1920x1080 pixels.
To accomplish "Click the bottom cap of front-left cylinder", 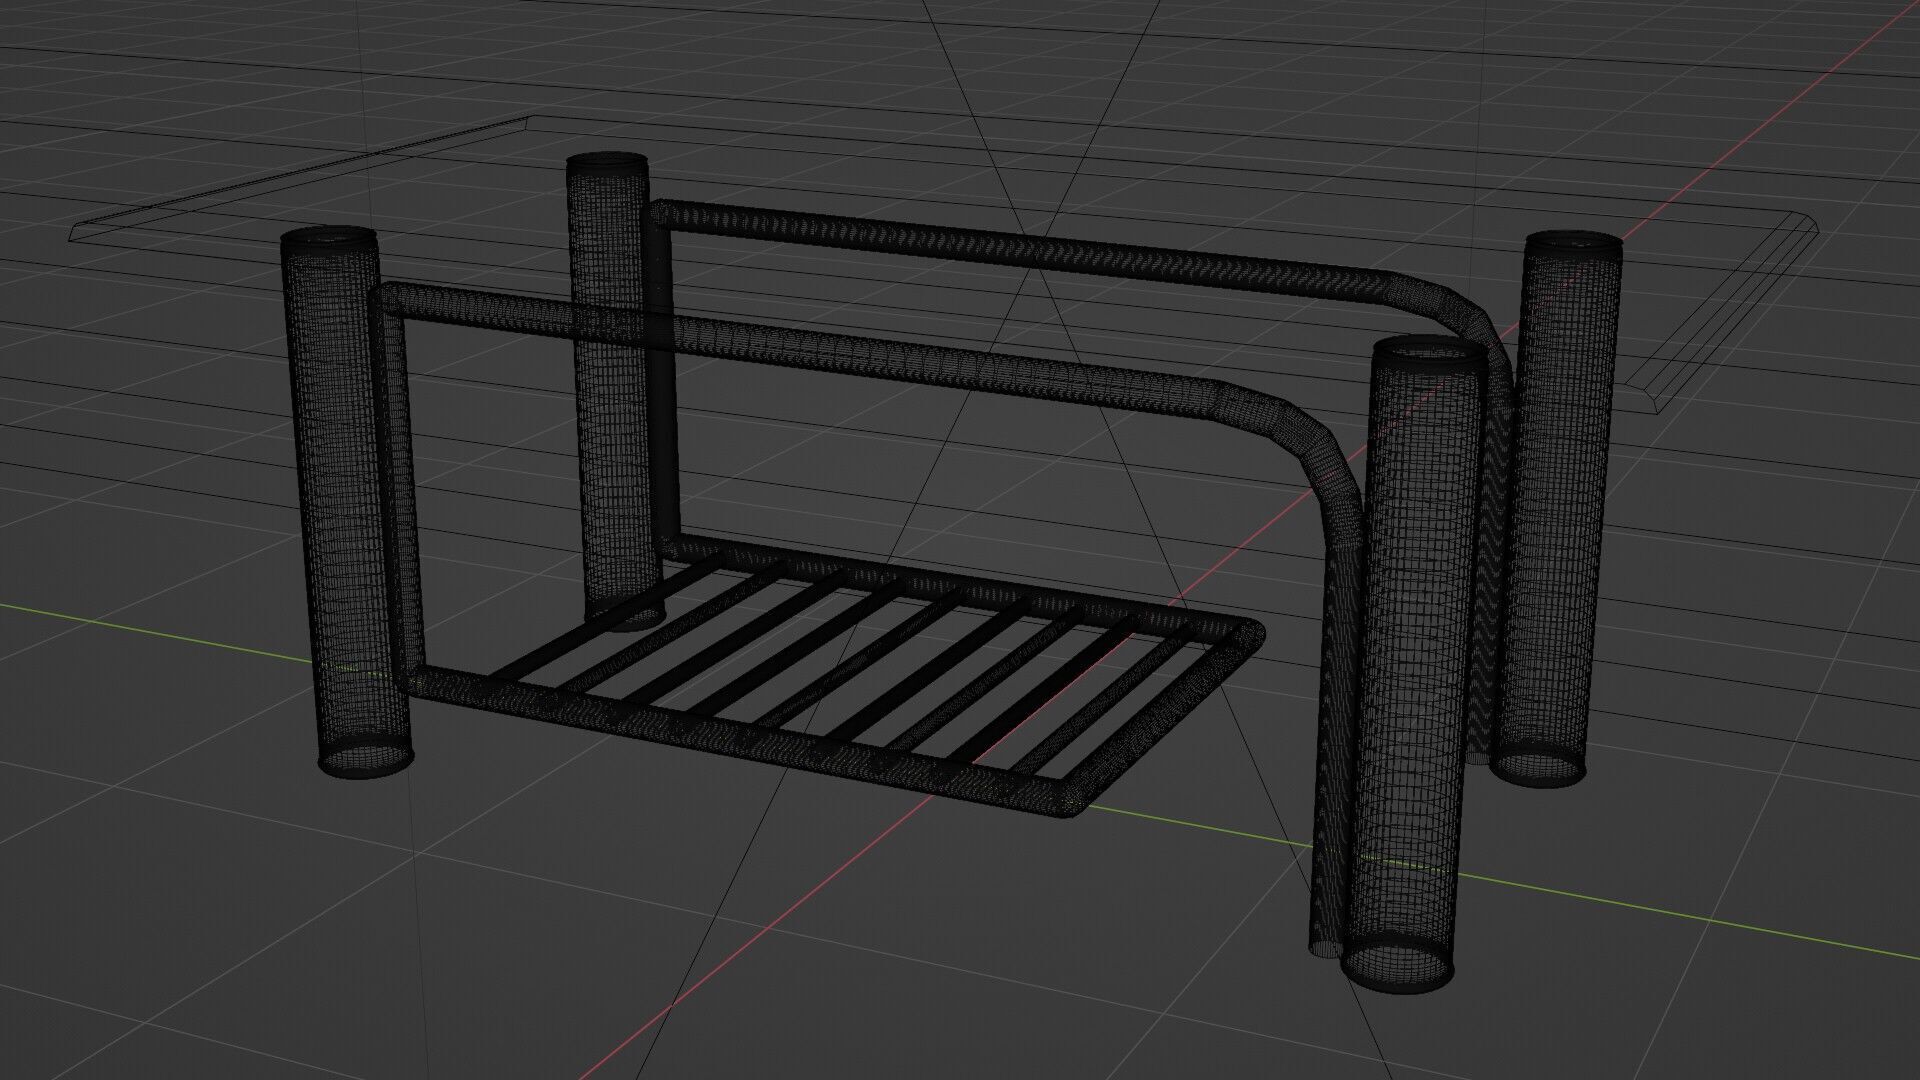I will click(x=365, y=758).
